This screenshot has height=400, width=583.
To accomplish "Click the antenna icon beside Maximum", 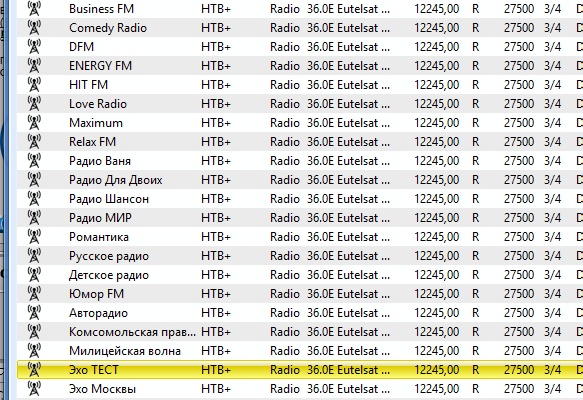I will 34,123.
